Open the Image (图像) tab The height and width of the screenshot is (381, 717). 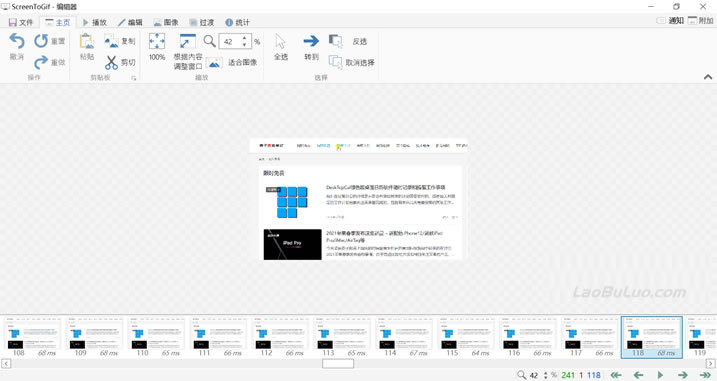tap(166, 22)
